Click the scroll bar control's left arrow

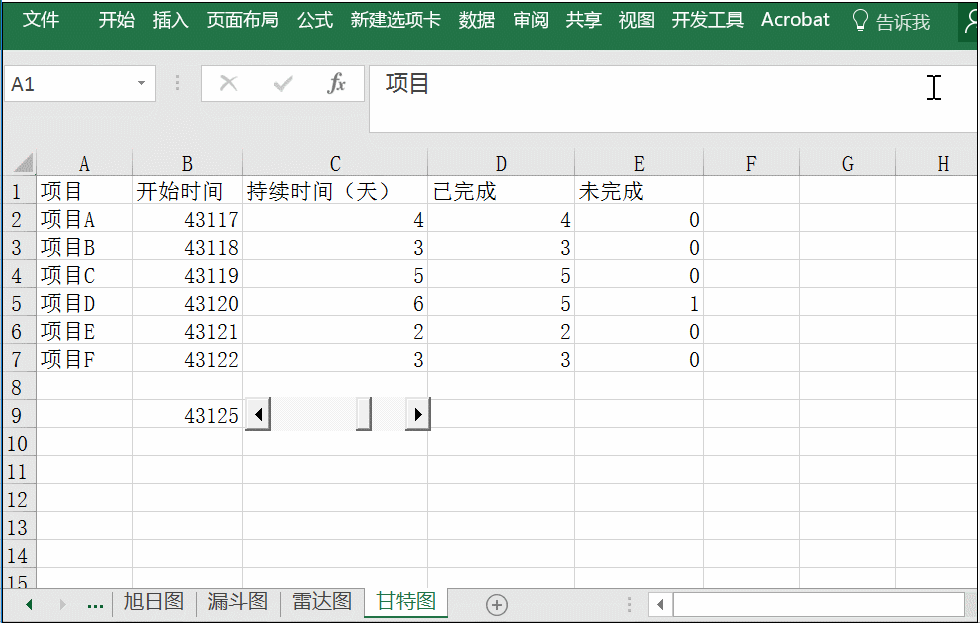point(258,414)
